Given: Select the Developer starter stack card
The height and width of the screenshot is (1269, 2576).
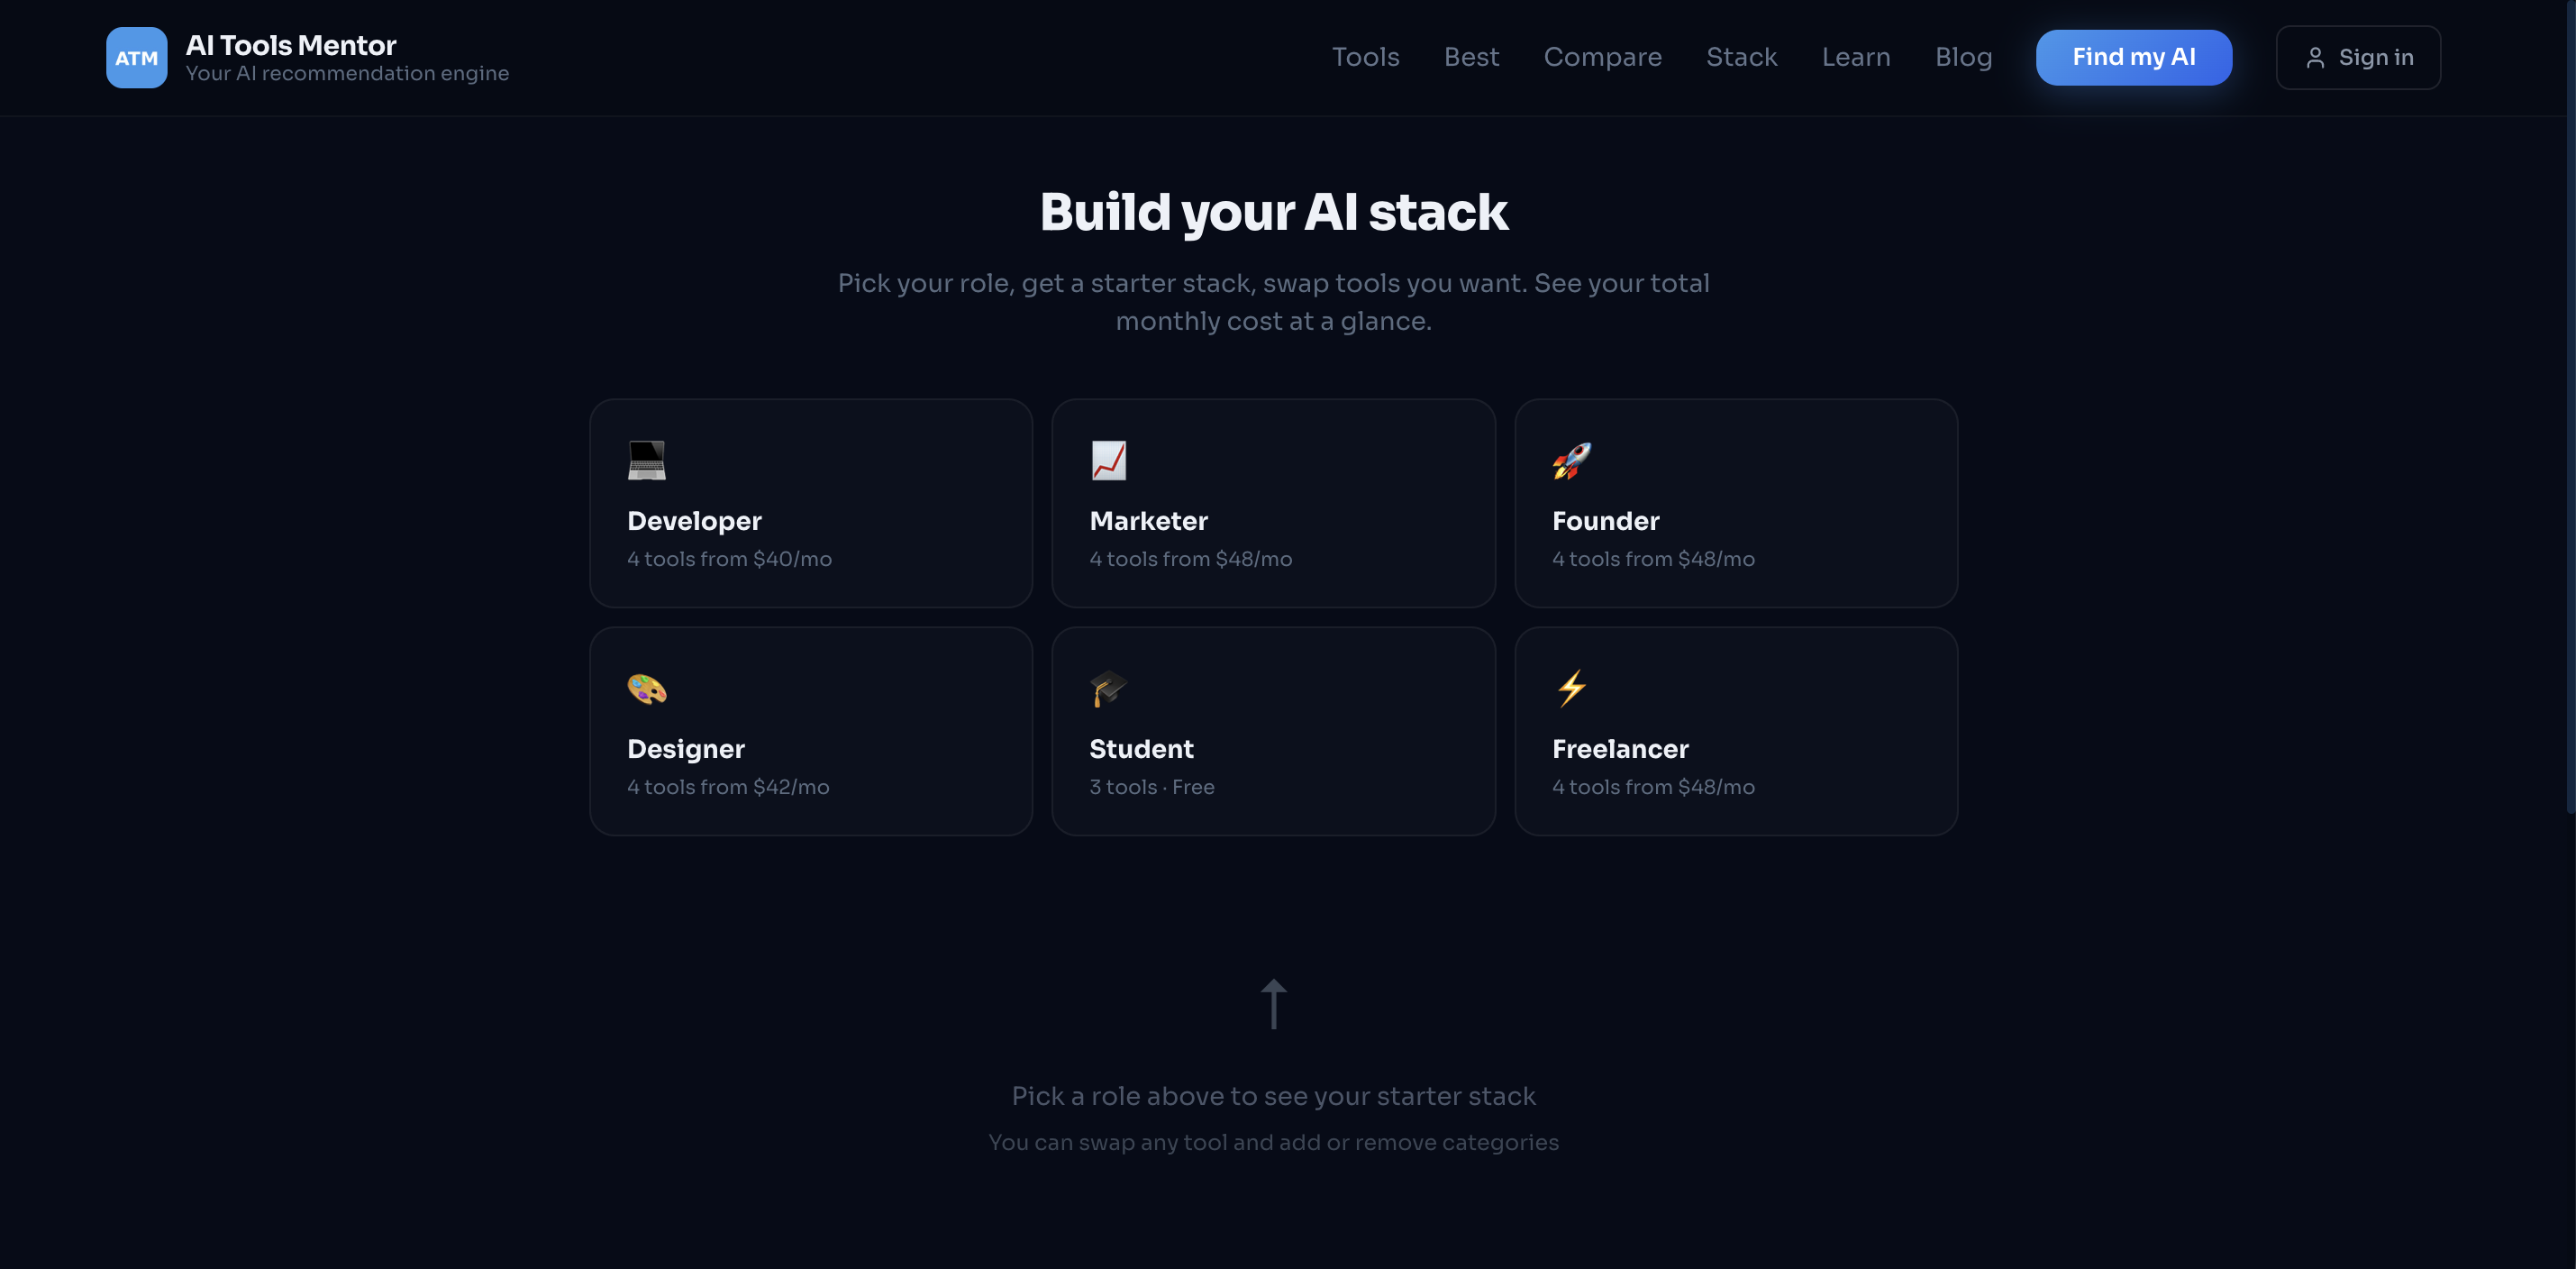Looking at the screenshot, I should (x=810, y=503).
